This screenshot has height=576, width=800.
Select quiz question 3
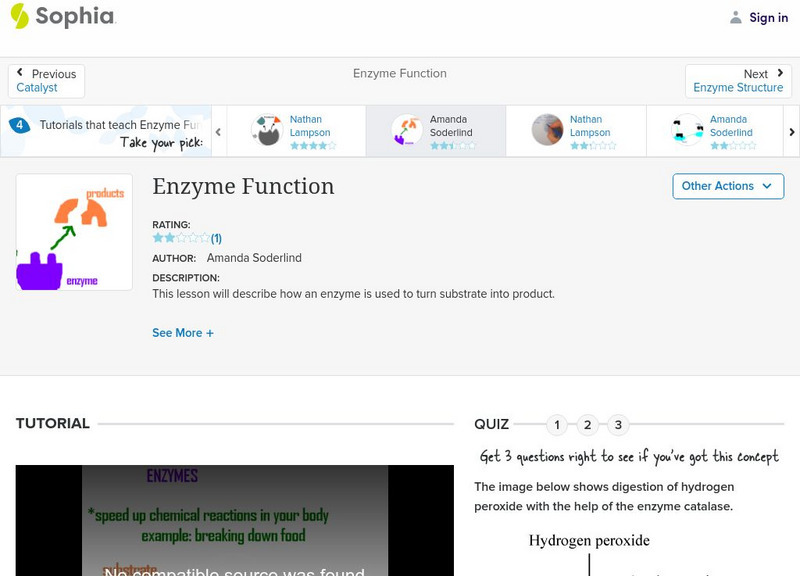(x=618, y=425)
